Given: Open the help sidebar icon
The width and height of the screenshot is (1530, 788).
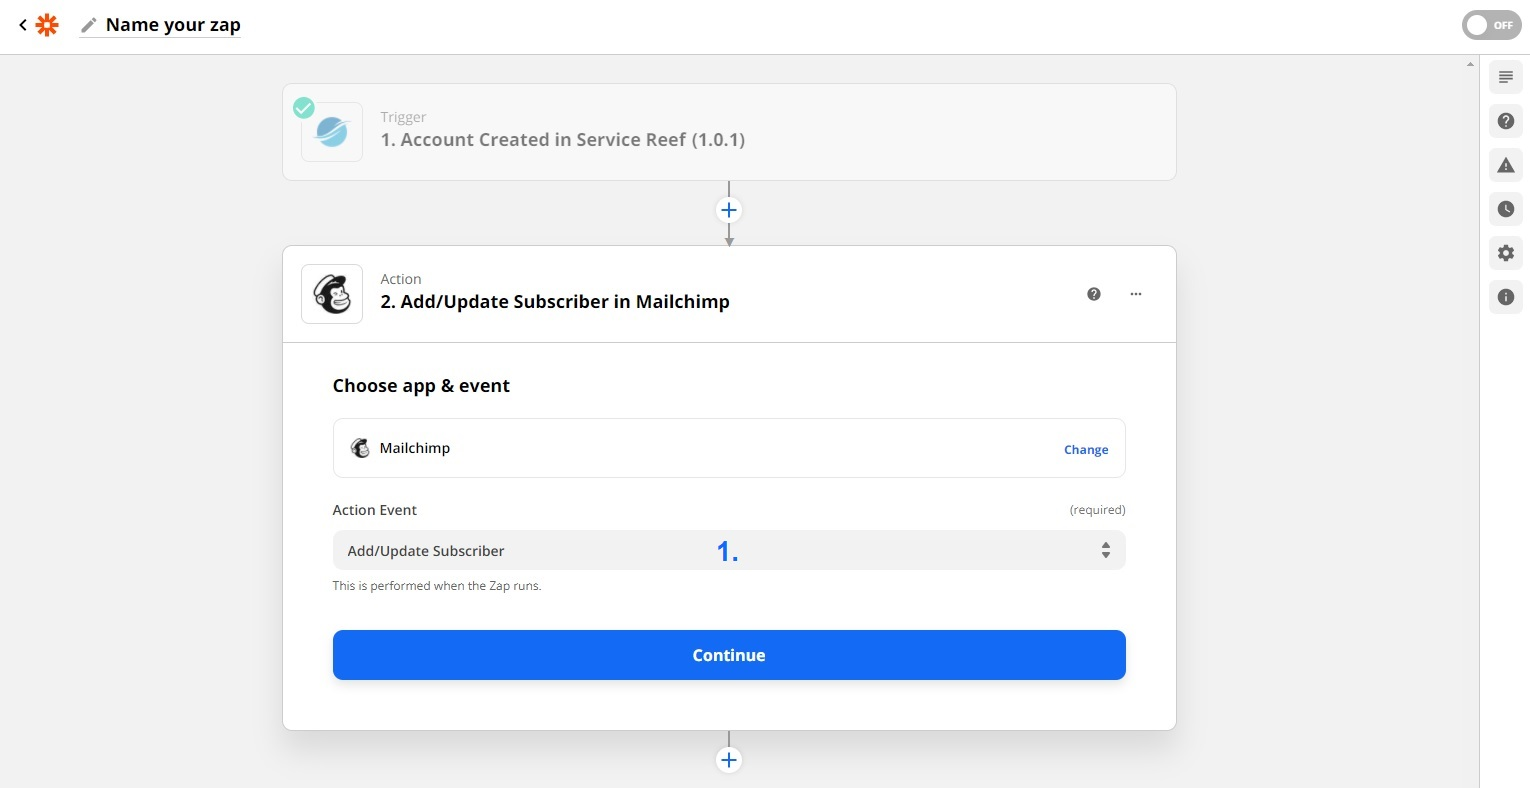Looking at the screenshot, I should (x=1506, y=121).
